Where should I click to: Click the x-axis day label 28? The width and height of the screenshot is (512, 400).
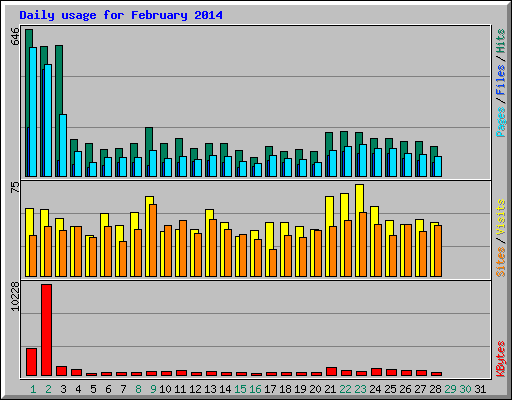click(435, 389)
